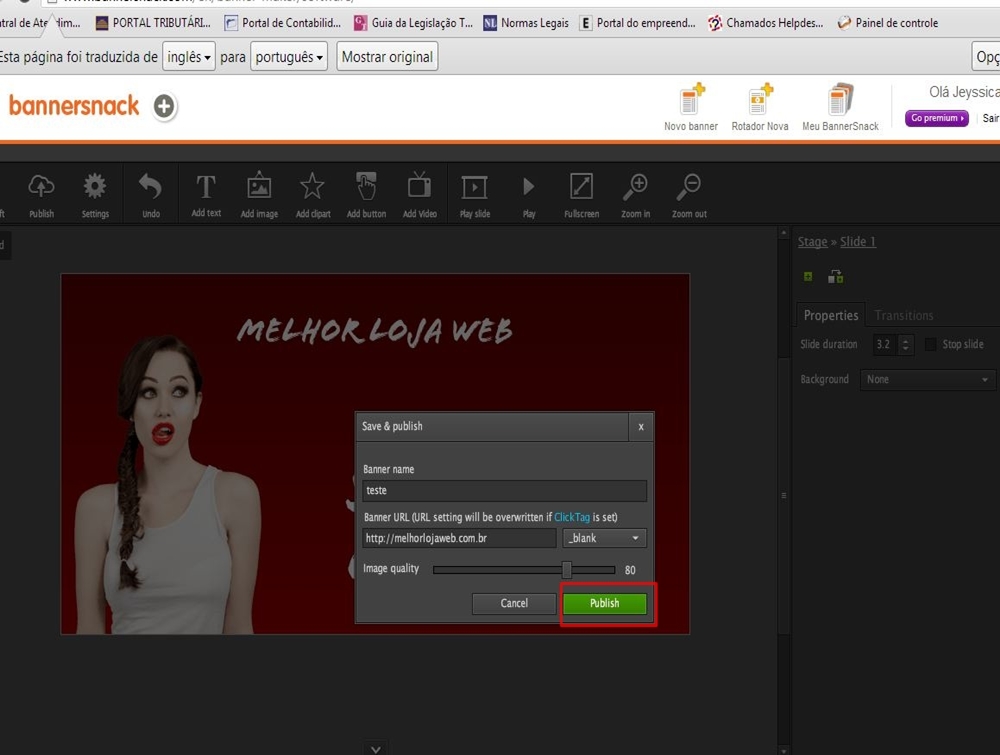
Task: Click the Slide duration value field
Action: [886, 344]
